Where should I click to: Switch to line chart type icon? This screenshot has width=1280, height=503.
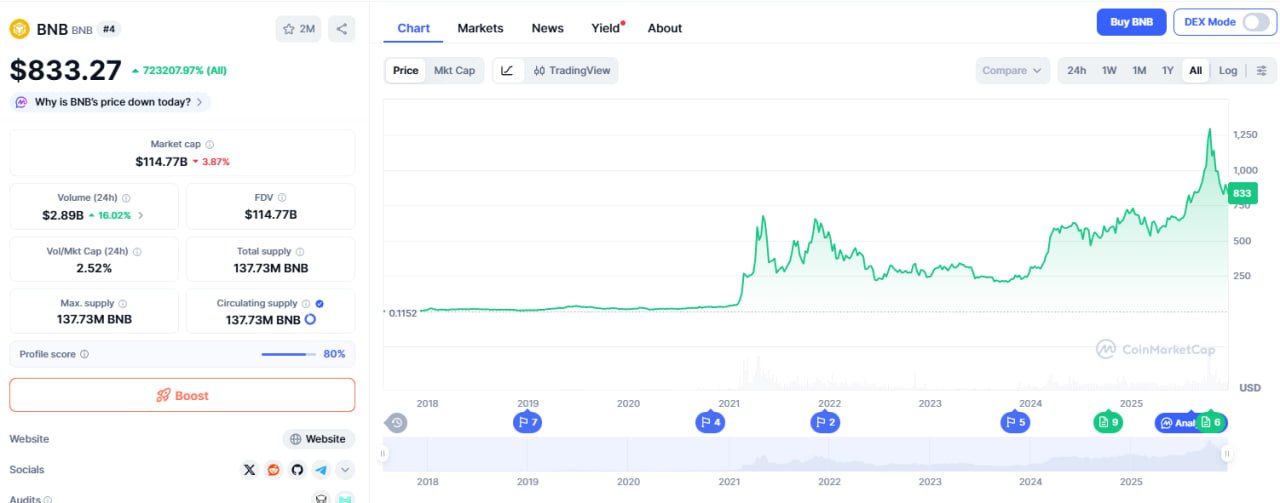pos(508,70)
